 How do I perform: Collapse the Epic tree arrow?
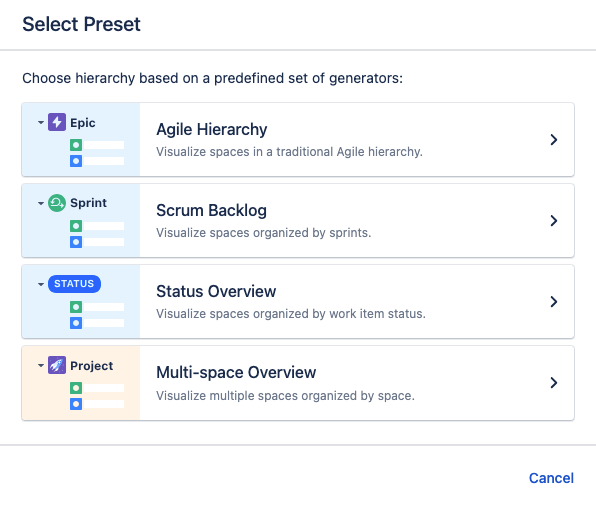(41, 122)
